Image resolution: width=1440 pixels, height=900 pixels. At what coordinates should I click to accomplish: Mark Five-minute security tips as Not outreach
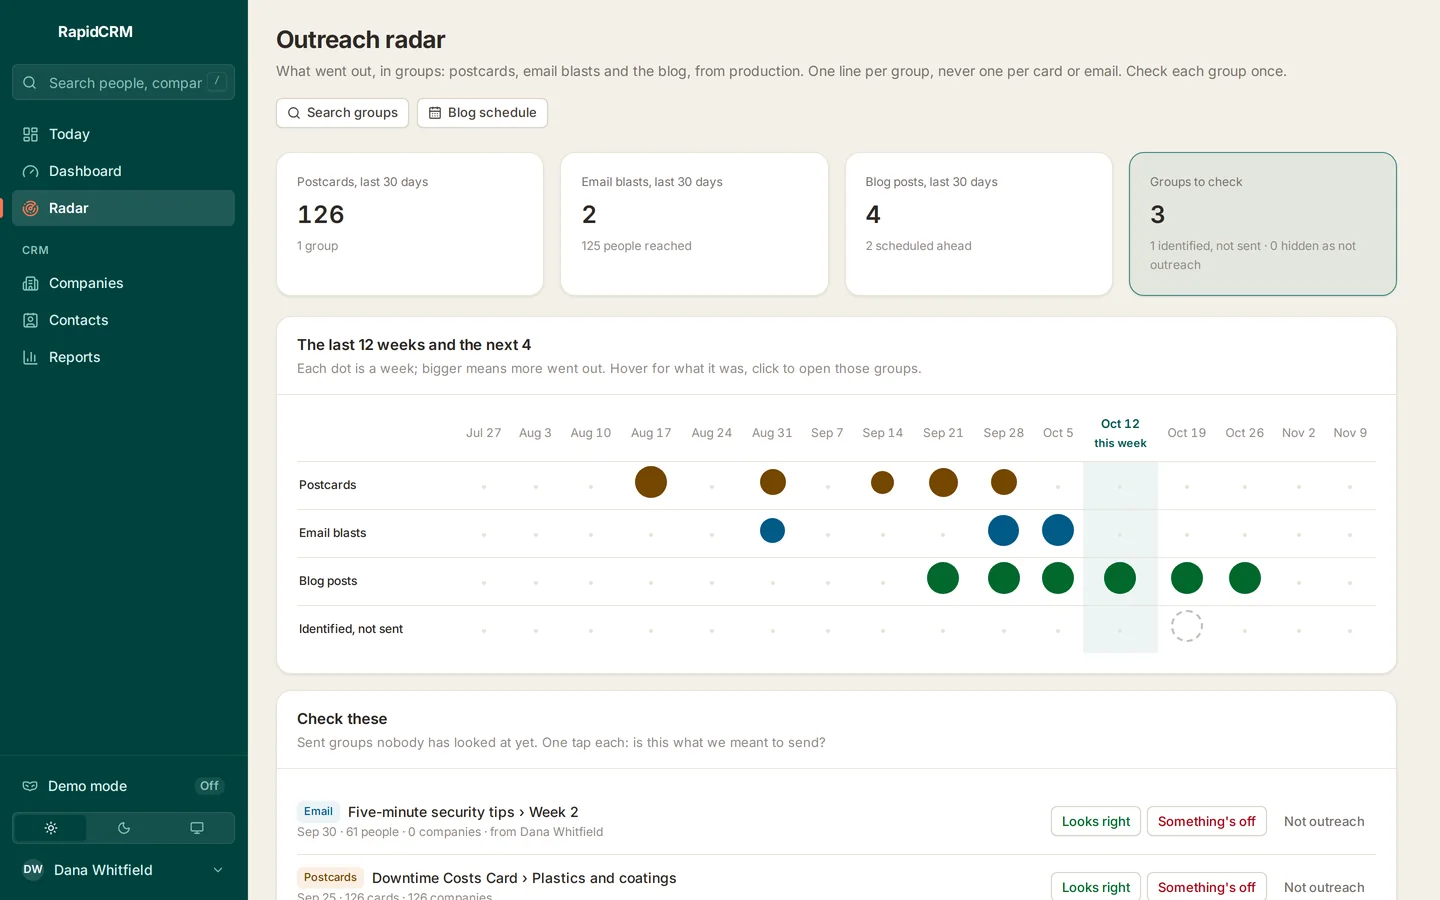click(1324, 821)
